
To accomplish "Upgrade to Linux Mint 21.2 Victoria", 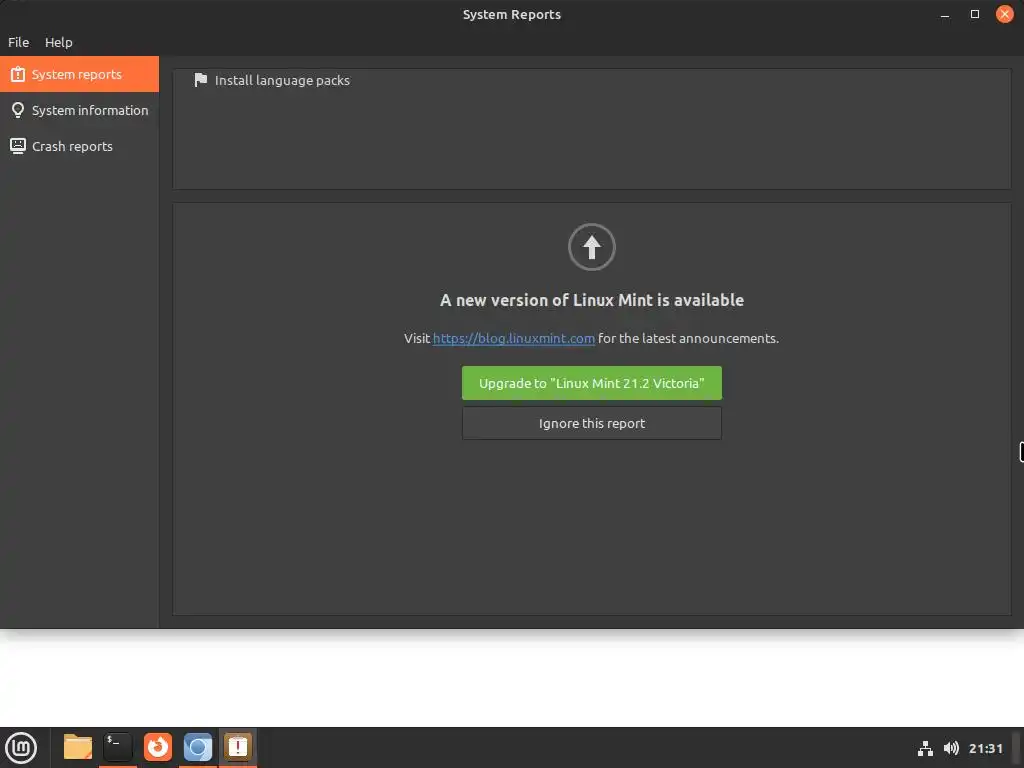I will 592,383.
